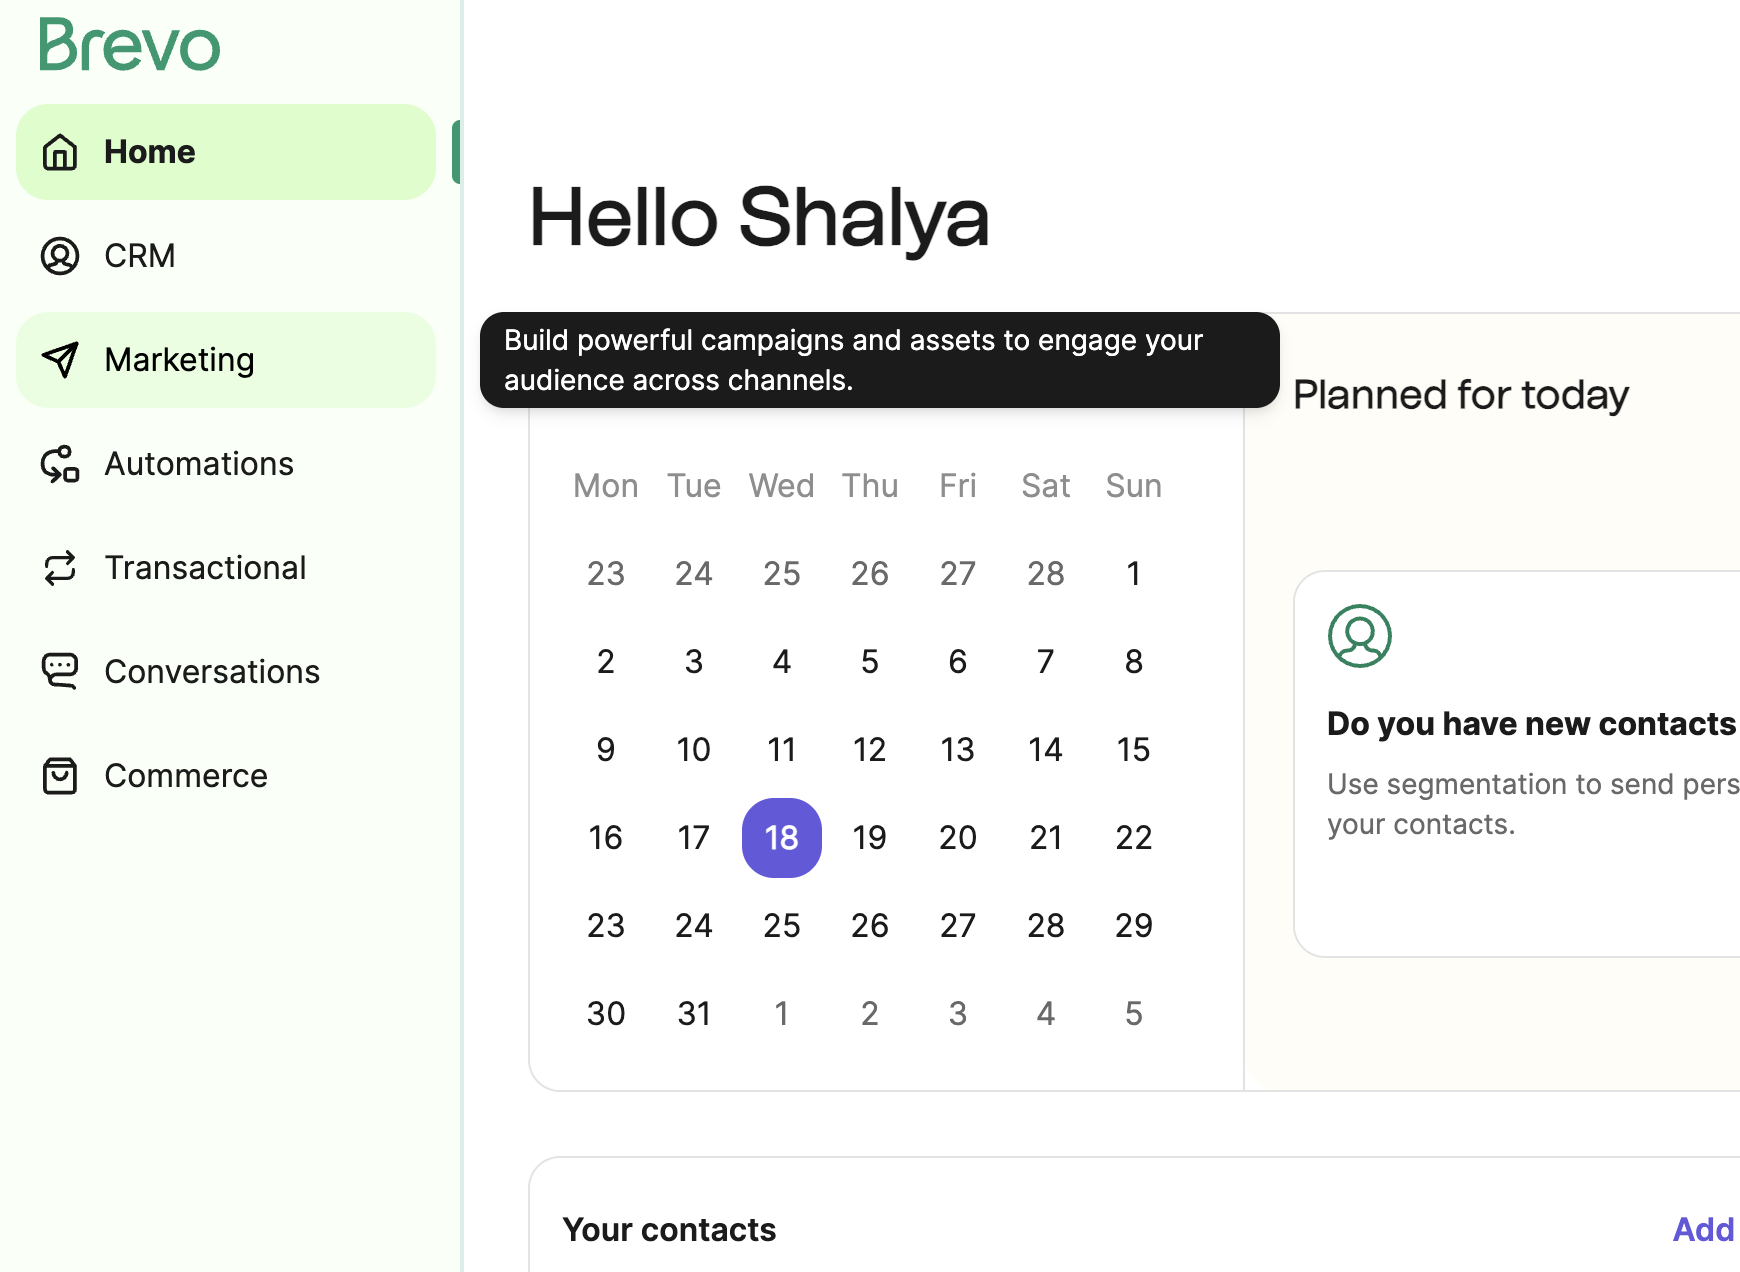1740x1272 pixels.
Task: Click the green contact icon in card
Action: click(x=1360, y=636)
